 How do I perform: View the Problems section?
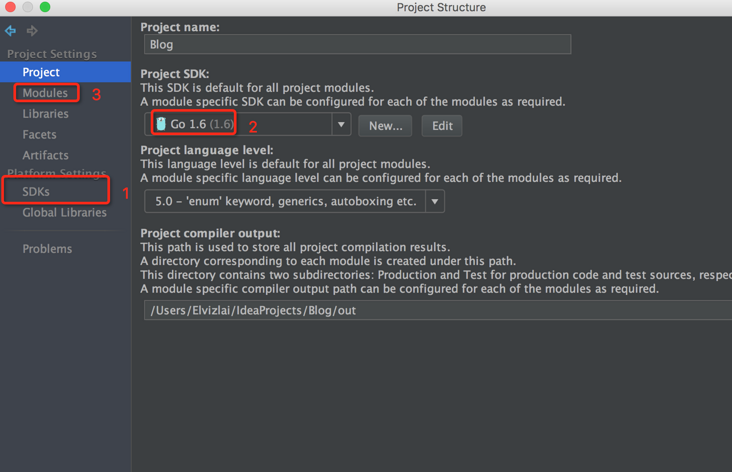[47, 248]
